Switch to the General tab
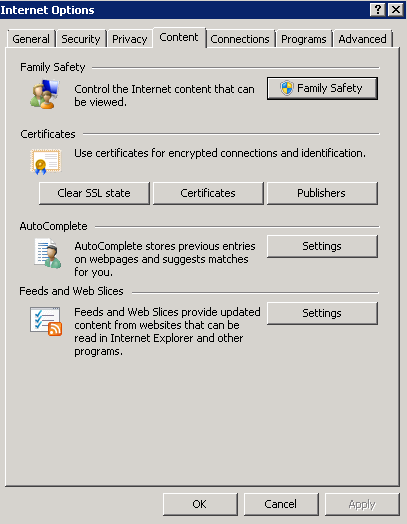This screenshot has width=407, height=524. 31,39
